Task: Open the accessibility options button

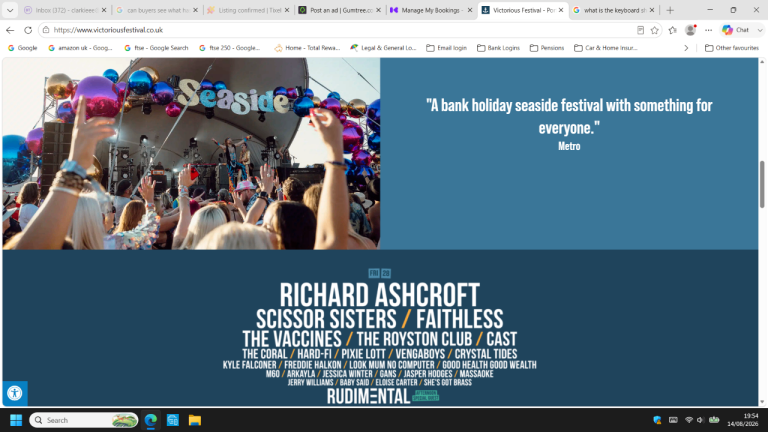Action: (15, 393)
